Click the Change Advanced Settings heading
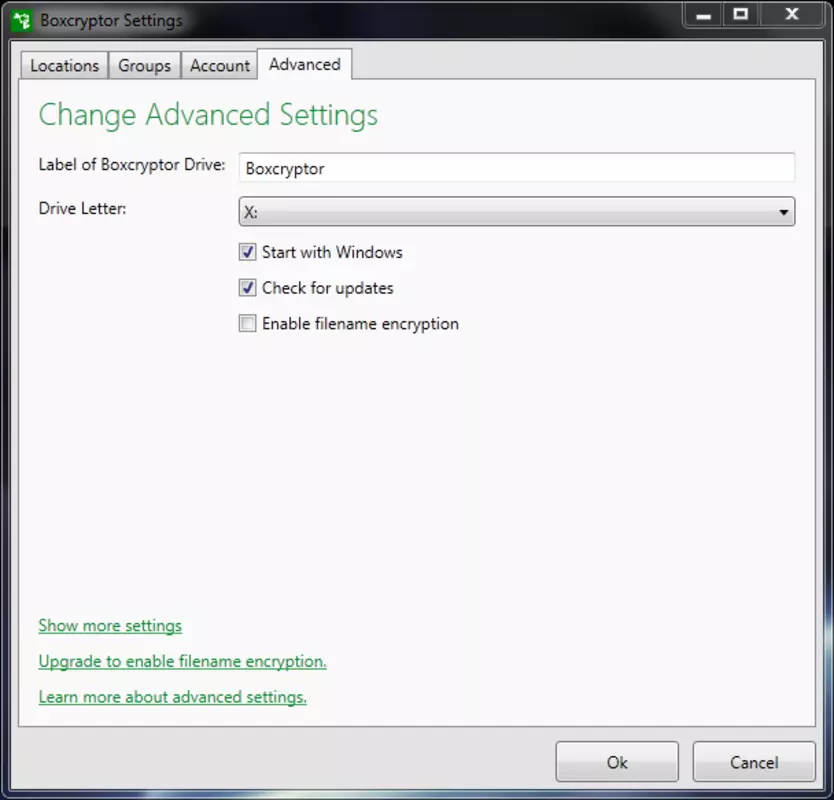This screenshot has height=800, width=834. point(208,115)
